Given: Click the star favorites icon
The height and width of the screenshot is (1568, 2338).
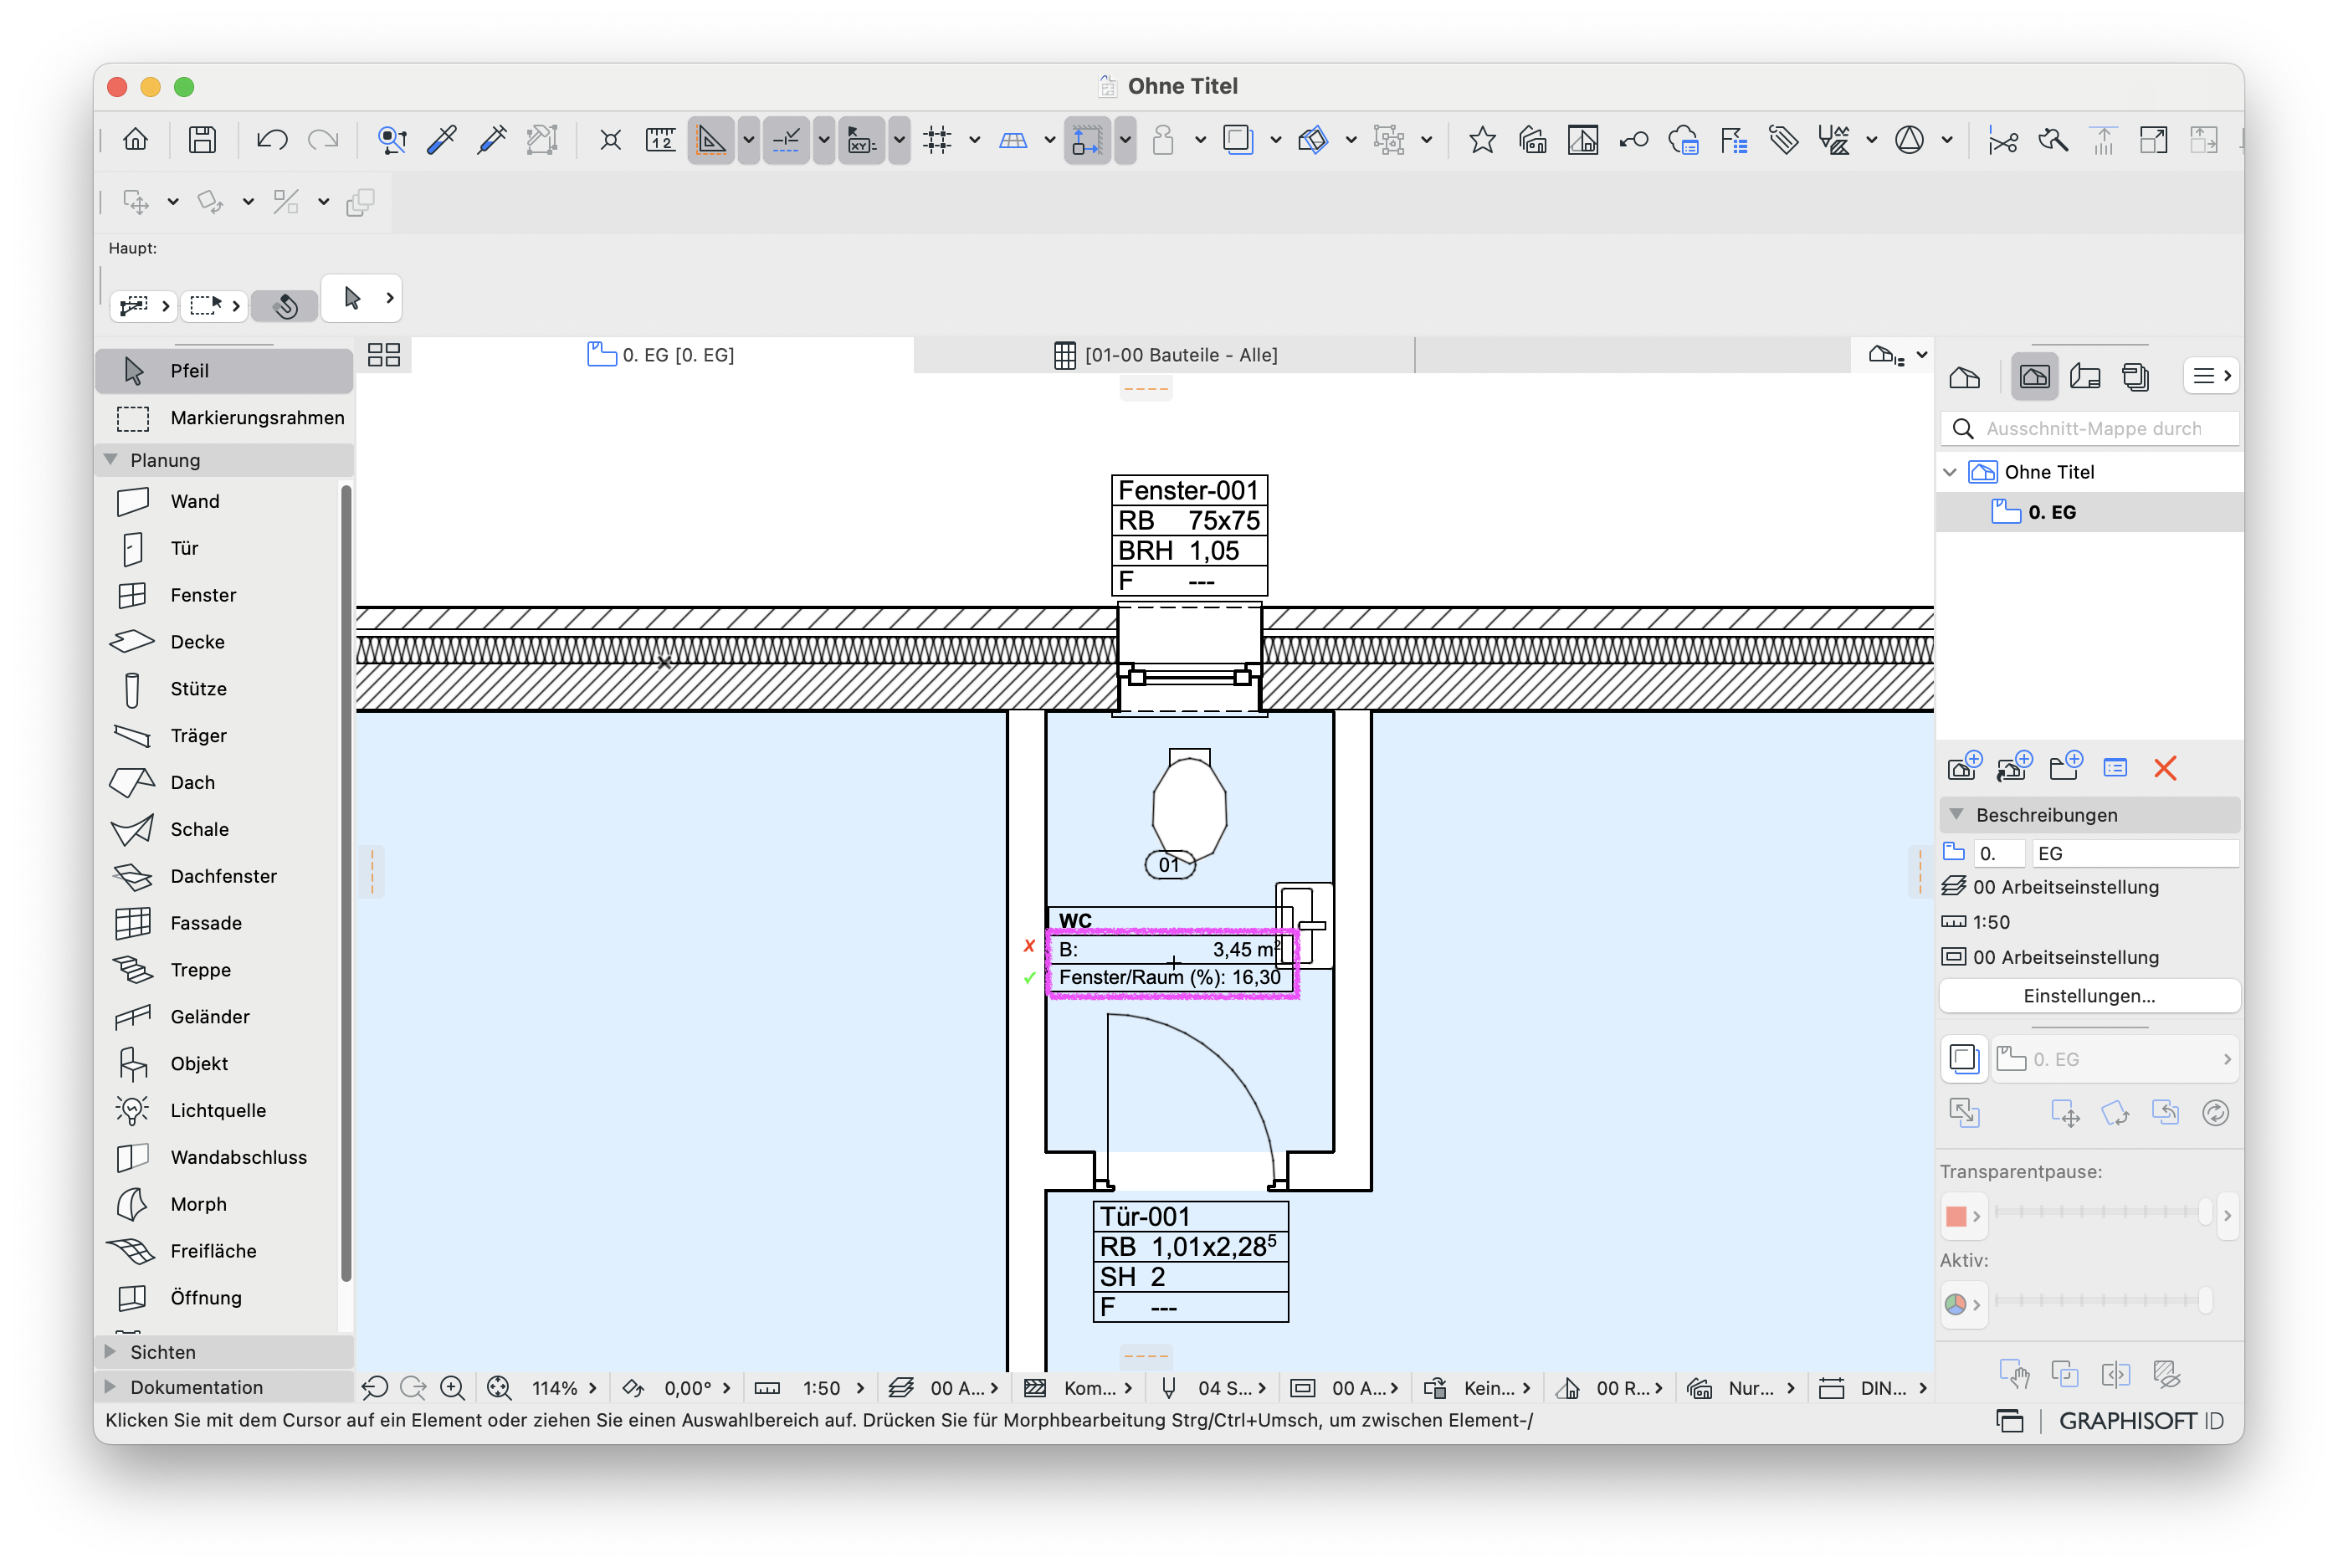Looking at the screenshot, I should 1483,140.
